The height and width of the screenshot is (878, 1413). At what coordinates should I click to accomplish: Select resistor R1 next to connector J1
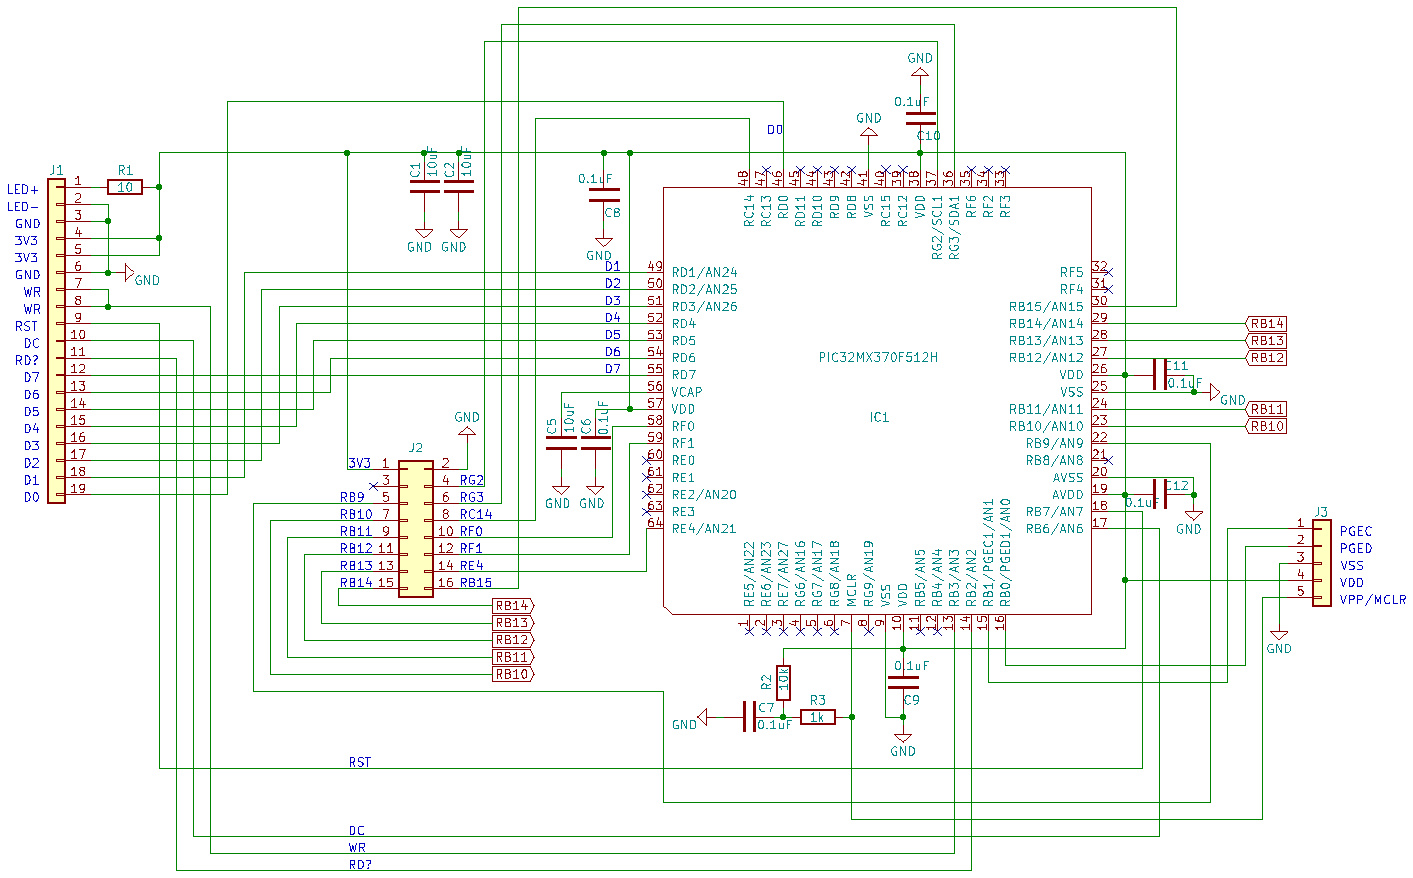(x=125, y=187)
